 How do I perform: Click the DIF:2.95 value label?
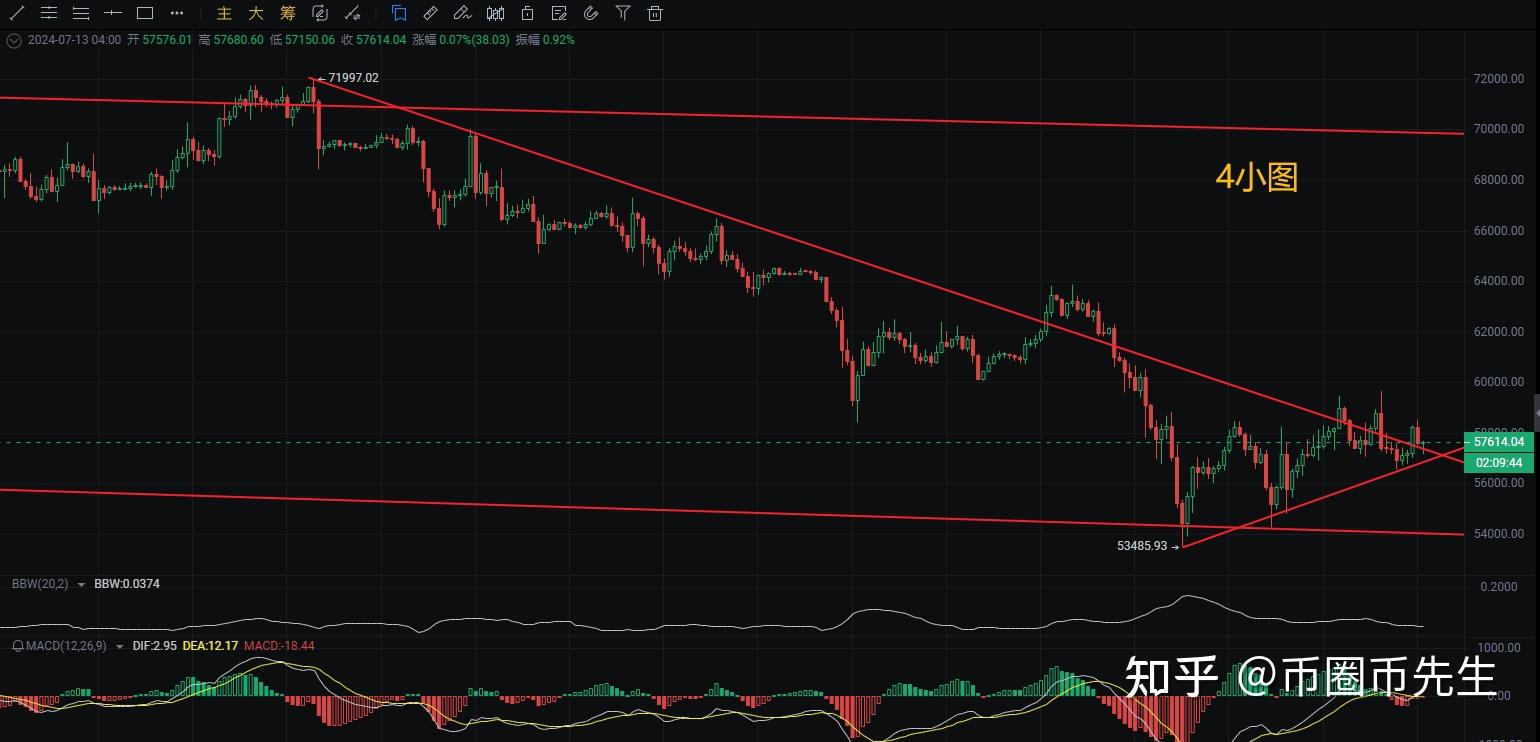click(155, 646)
